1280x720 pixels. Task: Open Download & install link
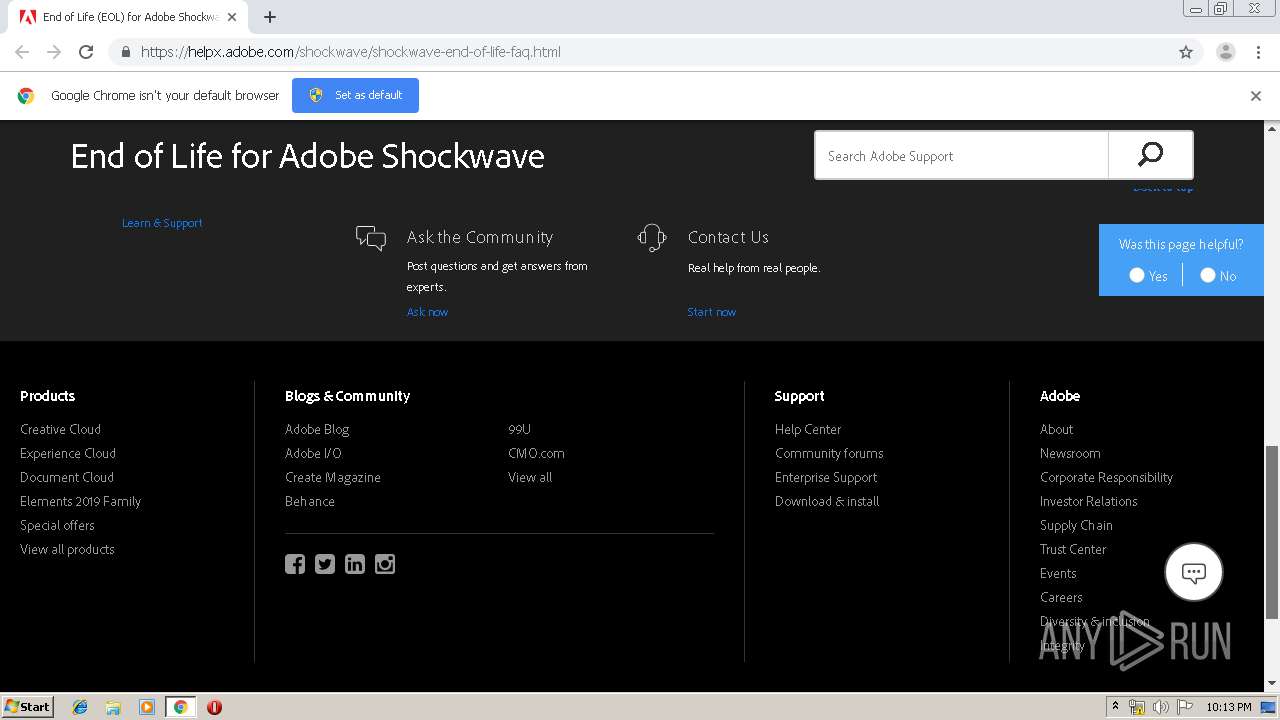coord(827,501)
